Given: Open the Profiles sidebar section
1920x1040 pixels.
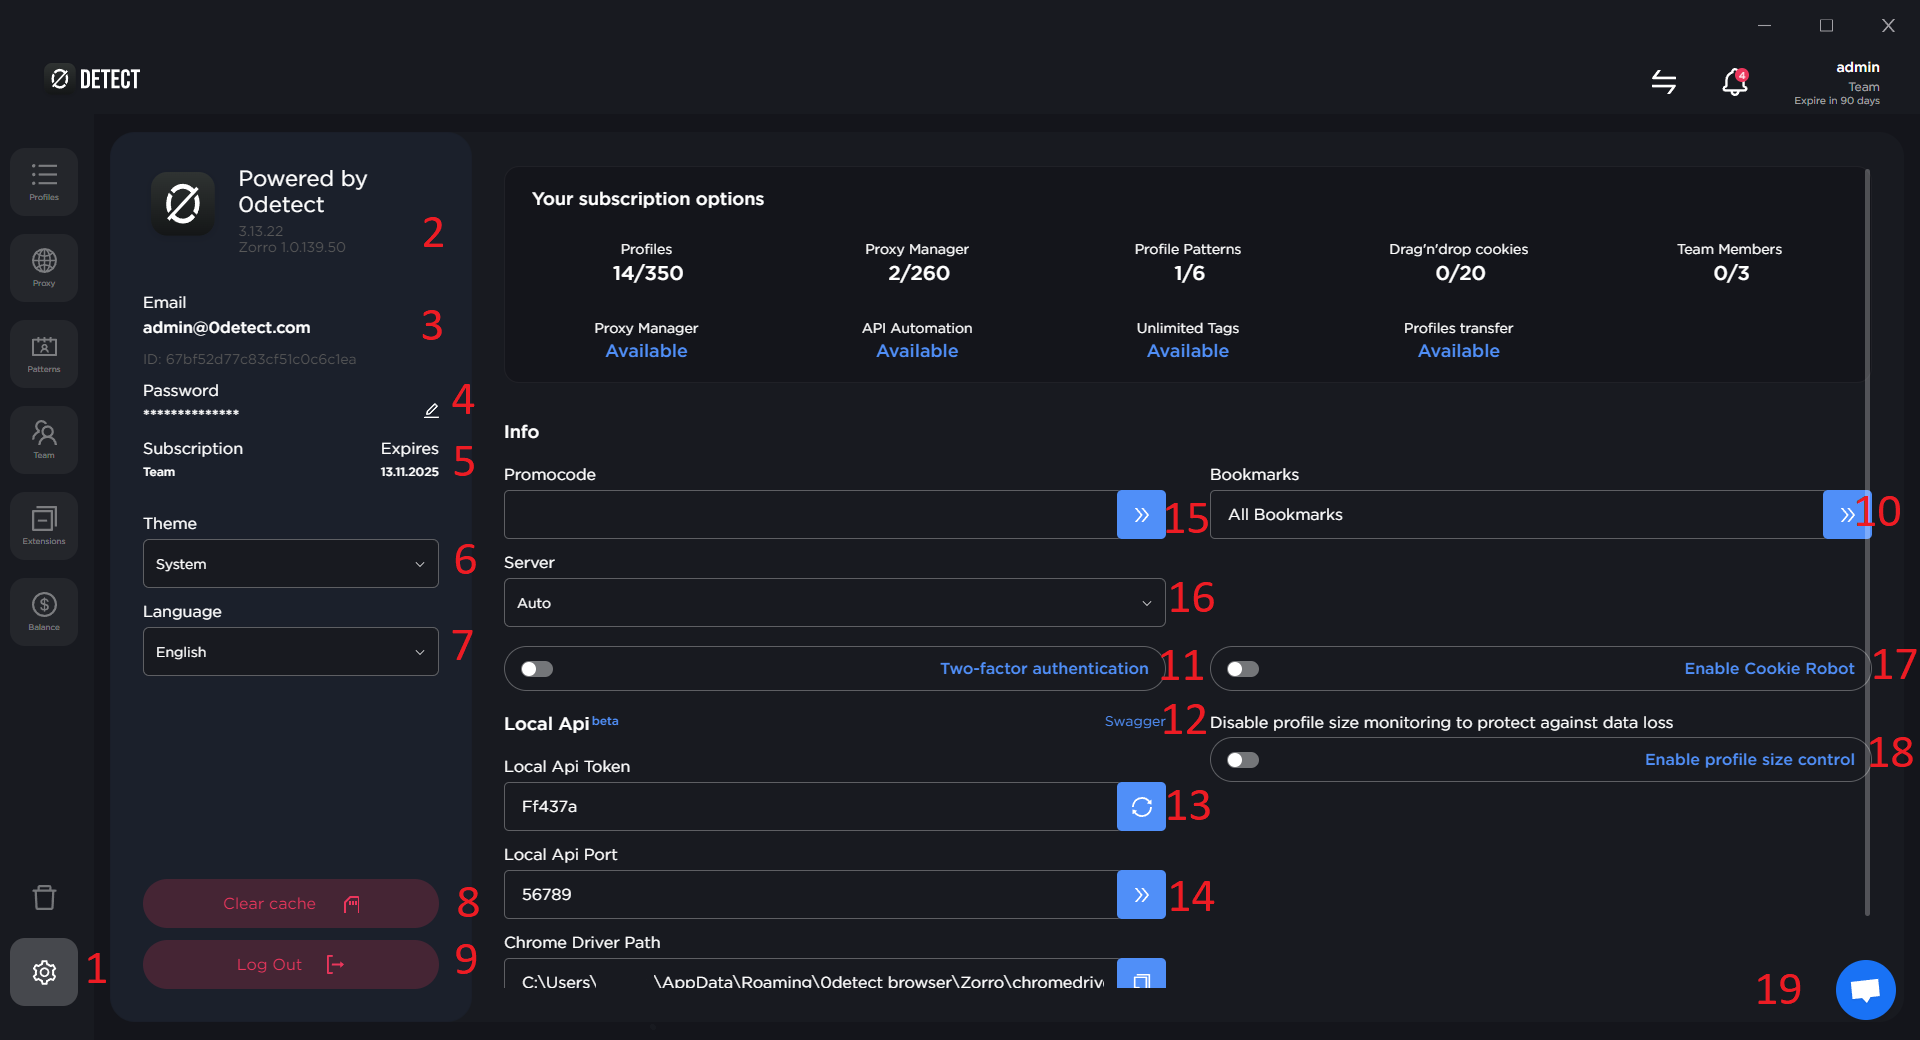Looking at the screenshot, I should [44, 182].
